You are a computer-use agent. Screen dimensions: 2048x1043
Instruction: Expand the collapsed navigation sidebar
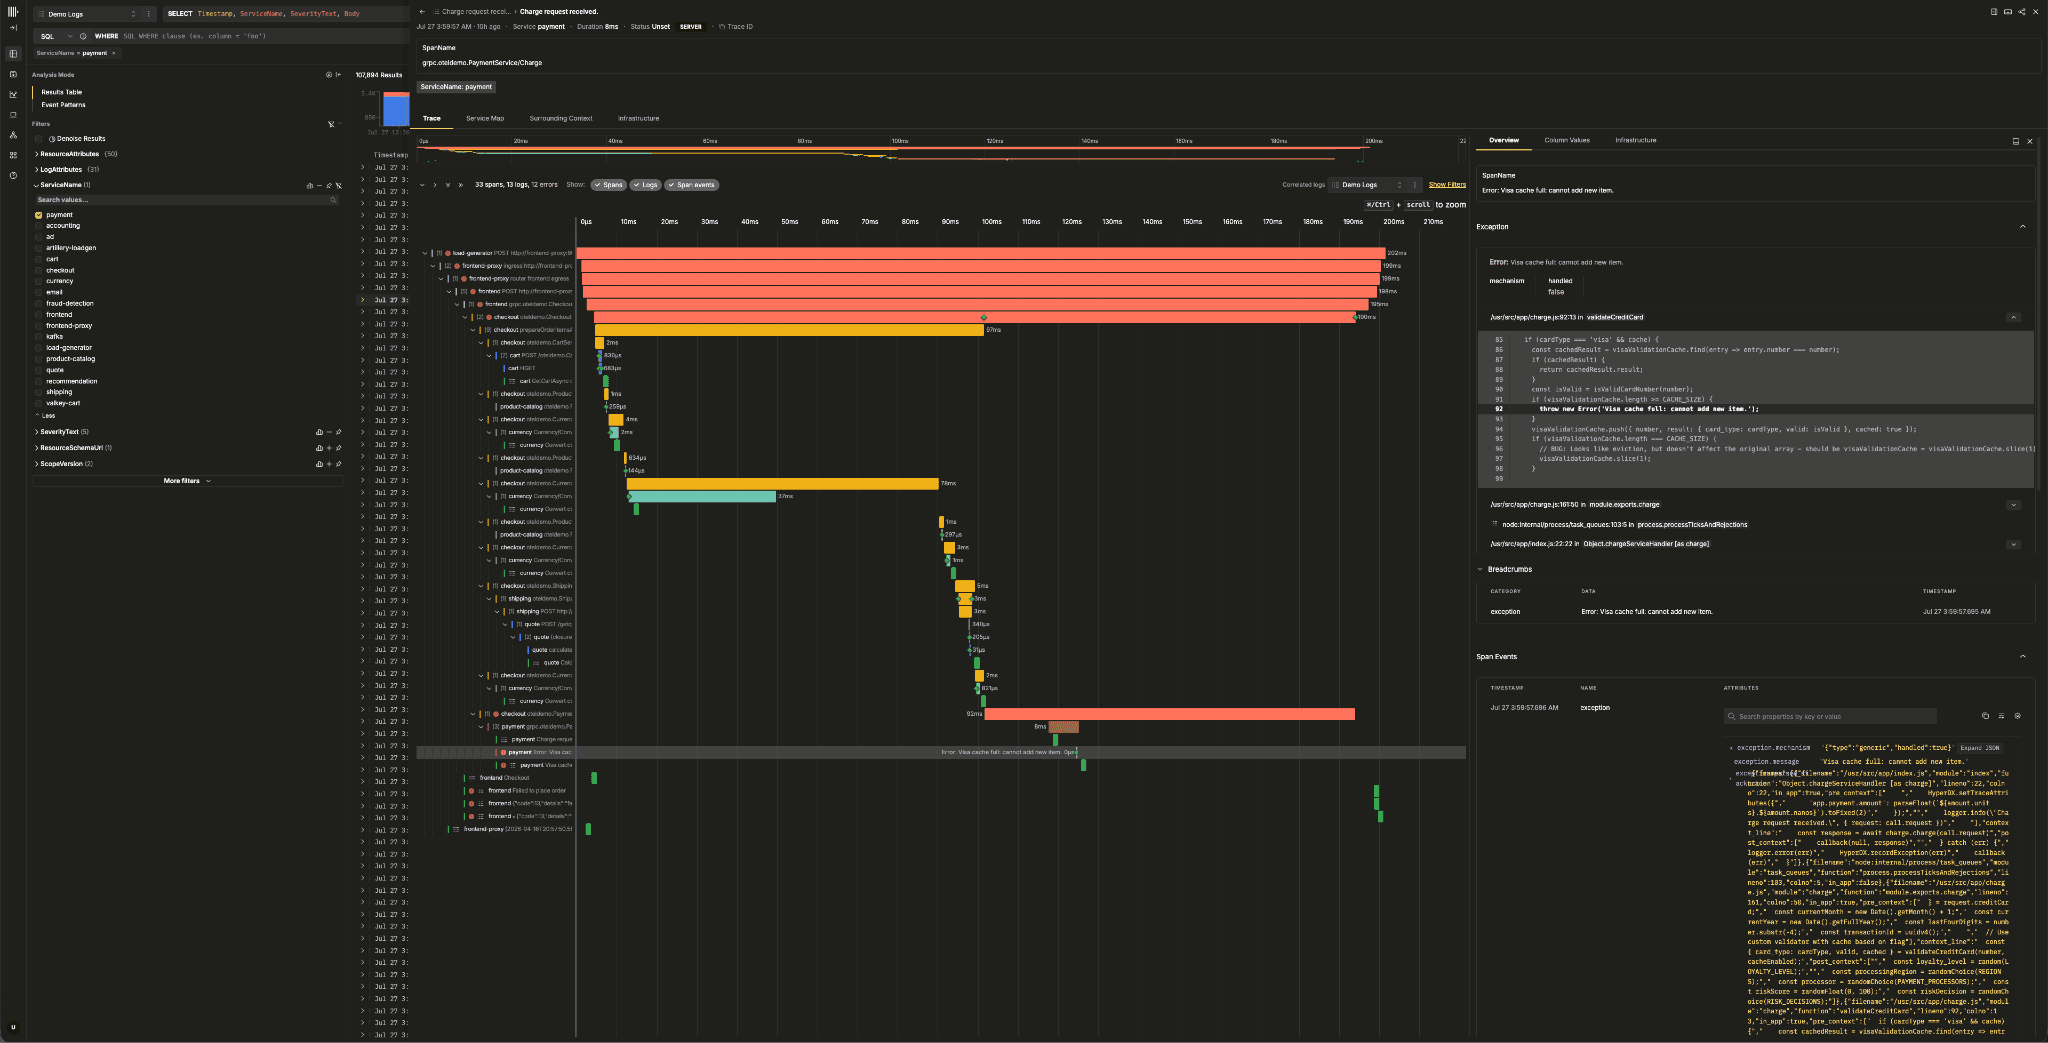[13, 28]
